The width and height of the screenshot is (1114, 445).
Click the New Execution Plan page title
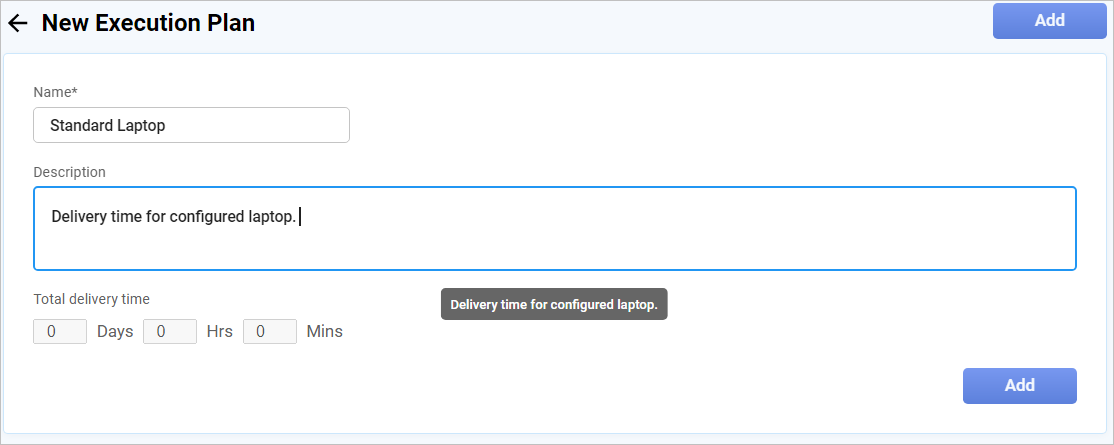148,23
